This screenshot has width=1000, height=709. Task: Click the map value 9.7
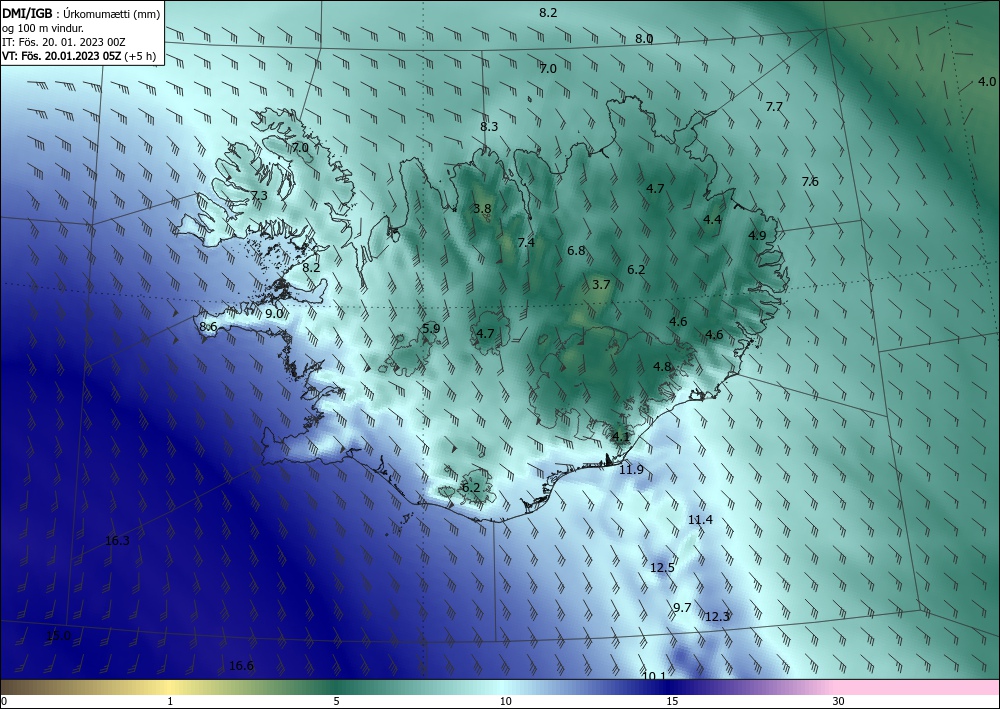682,608
